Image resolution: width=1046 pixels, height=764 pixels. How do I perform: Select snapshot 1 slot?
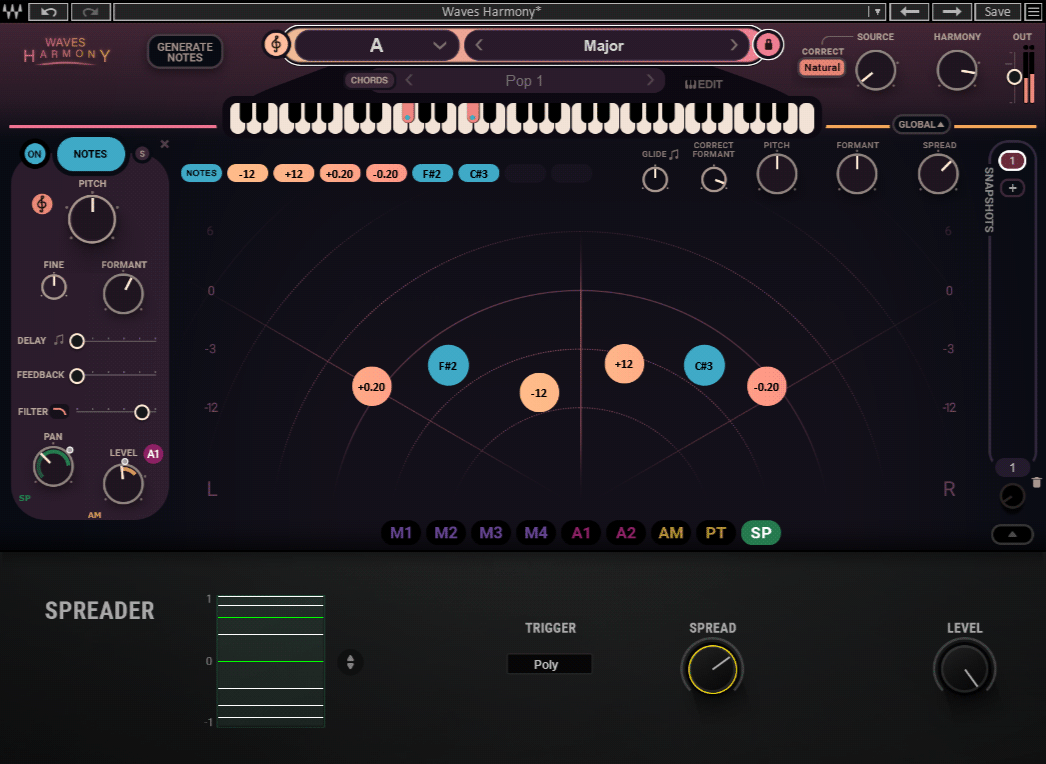1012,160
